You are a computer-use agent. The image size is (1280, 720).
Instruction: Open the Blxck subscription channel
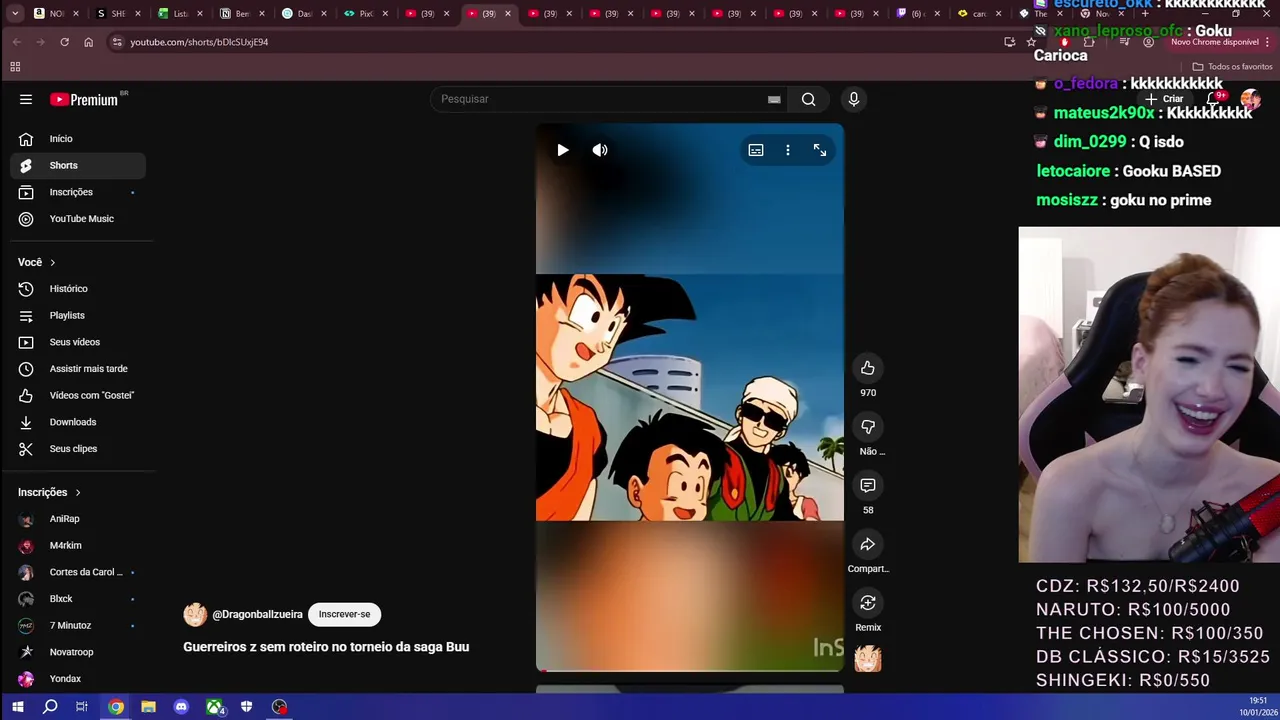(78, 599)
